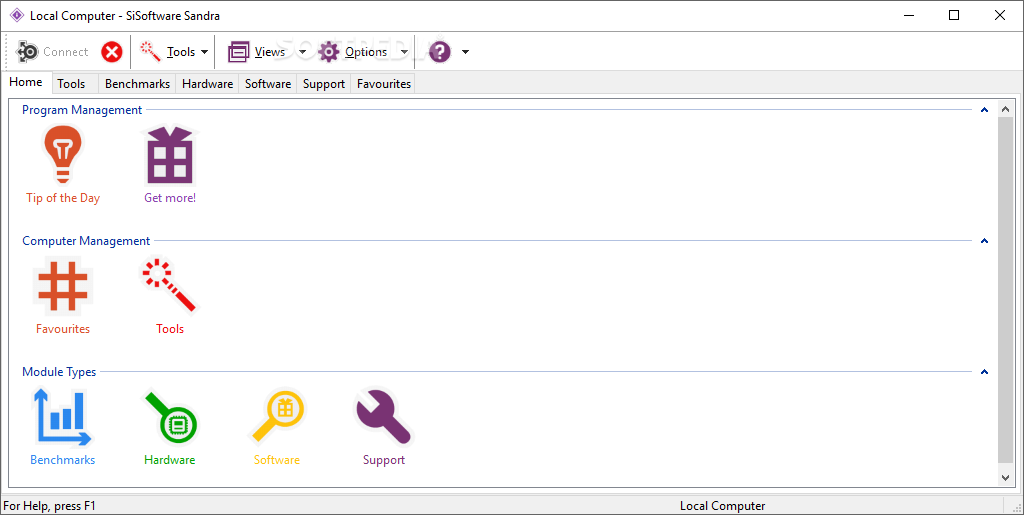The width and height of the screenshot is (1024, 515).
Task: Open the Software magnifier icon
Action: (277, 417)
